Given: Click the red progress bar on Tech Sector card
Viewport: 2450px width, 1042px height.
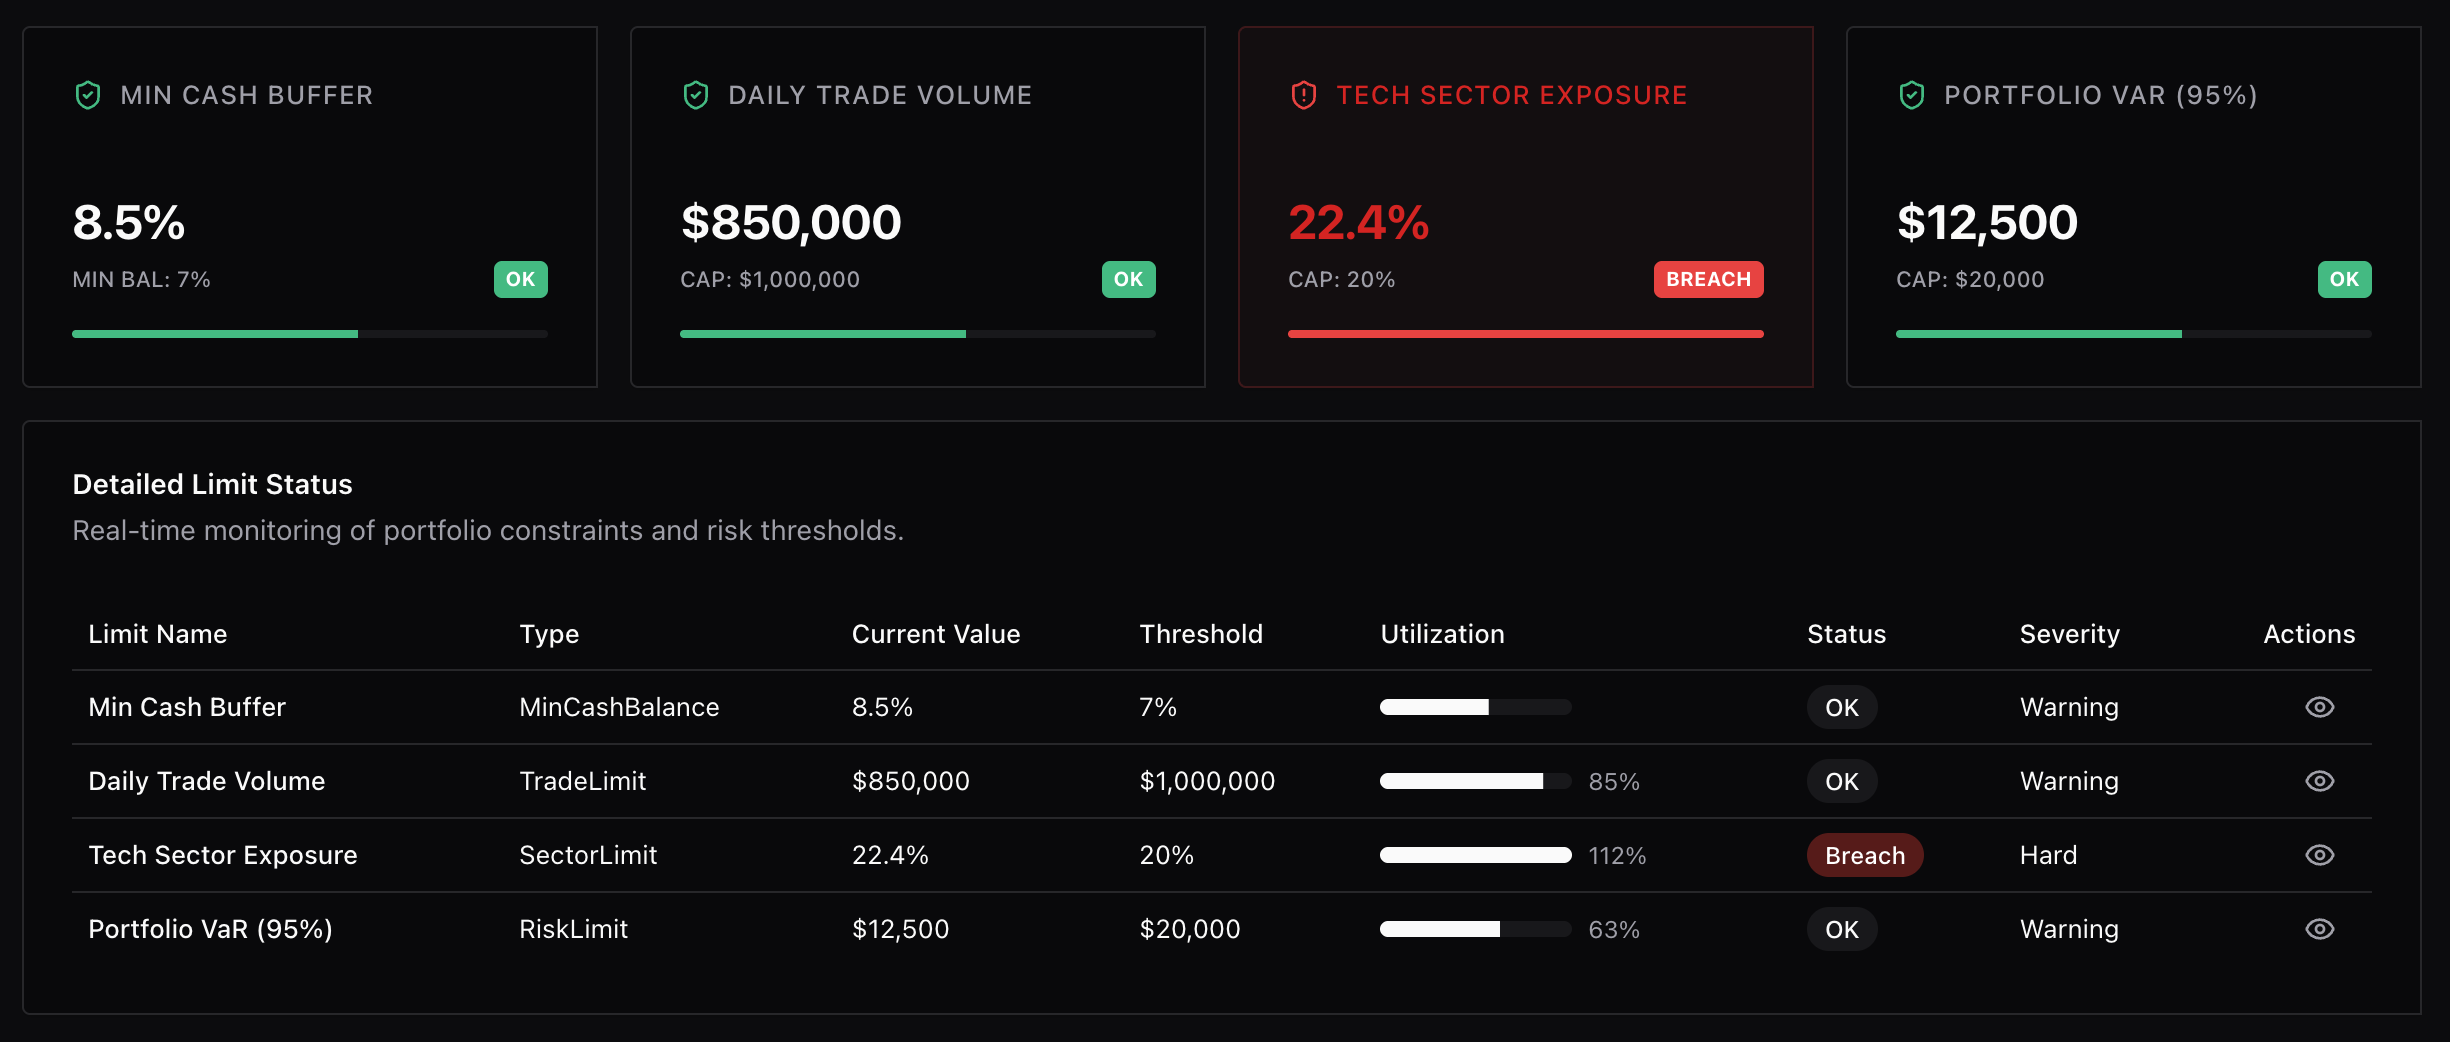Looking at the screenshot, I should pyautogui.click(x=1525, y=334).
